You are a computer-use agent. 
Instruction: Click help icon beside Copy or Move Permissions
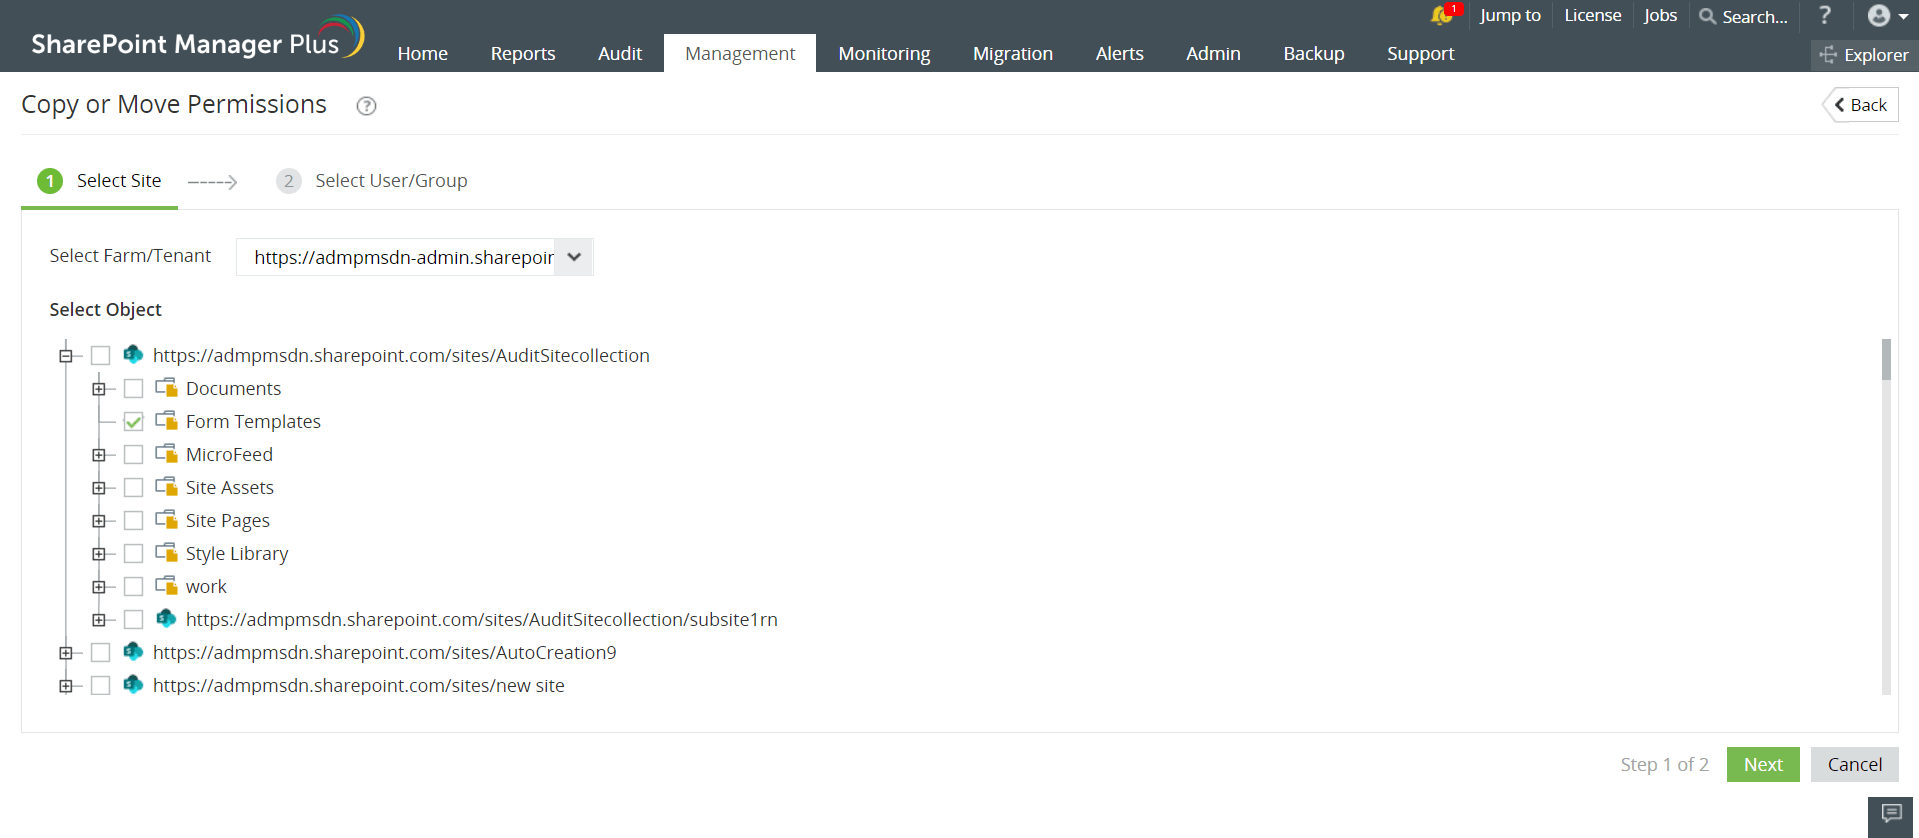pyautogui.click(x=367, y=106)
